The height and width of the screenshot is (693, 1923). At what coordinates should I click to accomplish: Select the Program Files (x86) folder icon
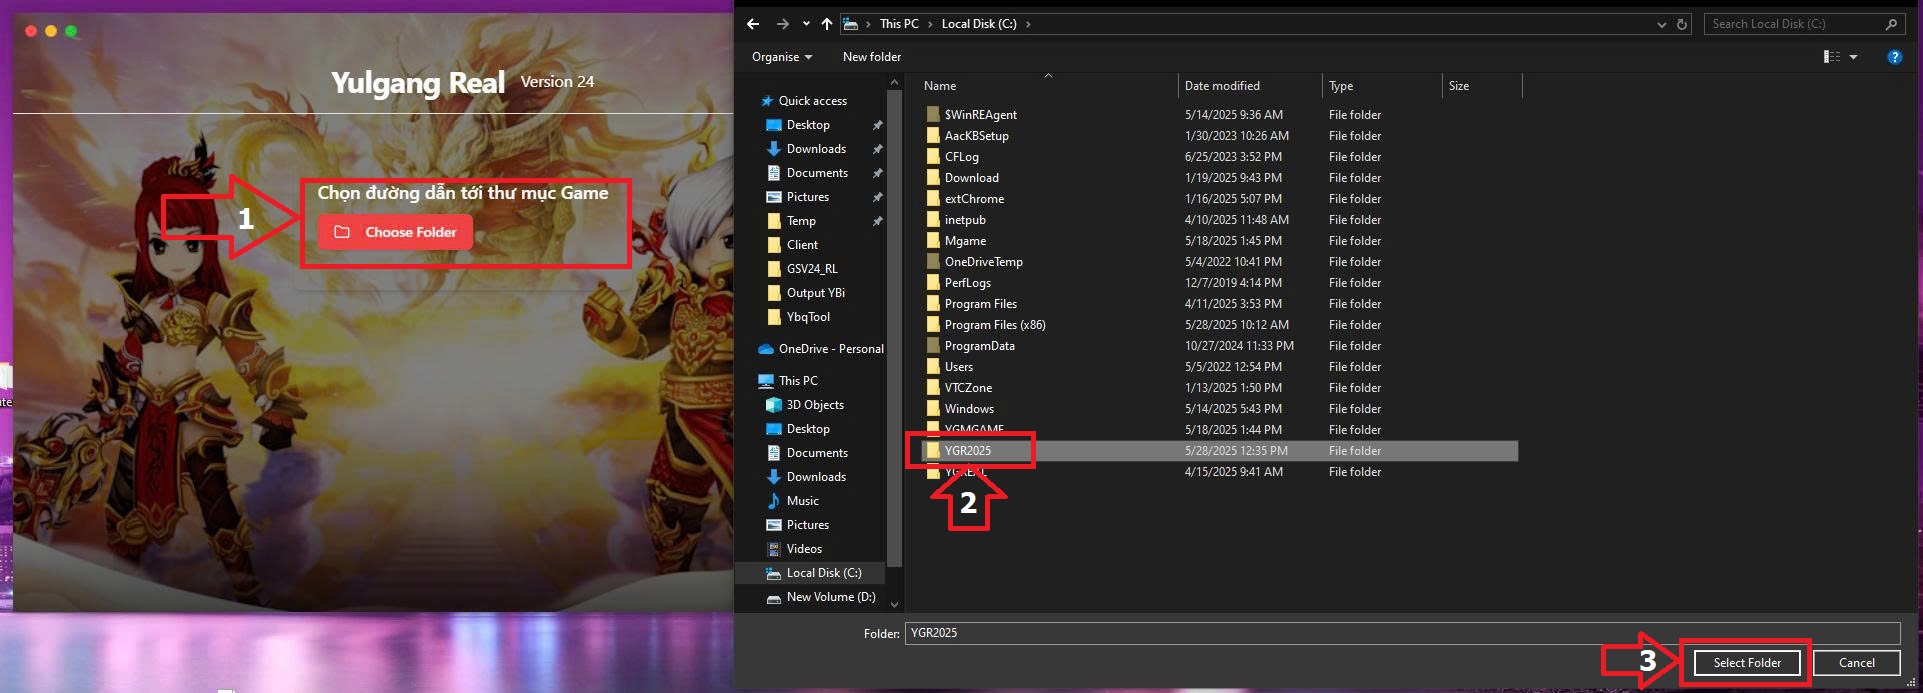click(933, 325)
